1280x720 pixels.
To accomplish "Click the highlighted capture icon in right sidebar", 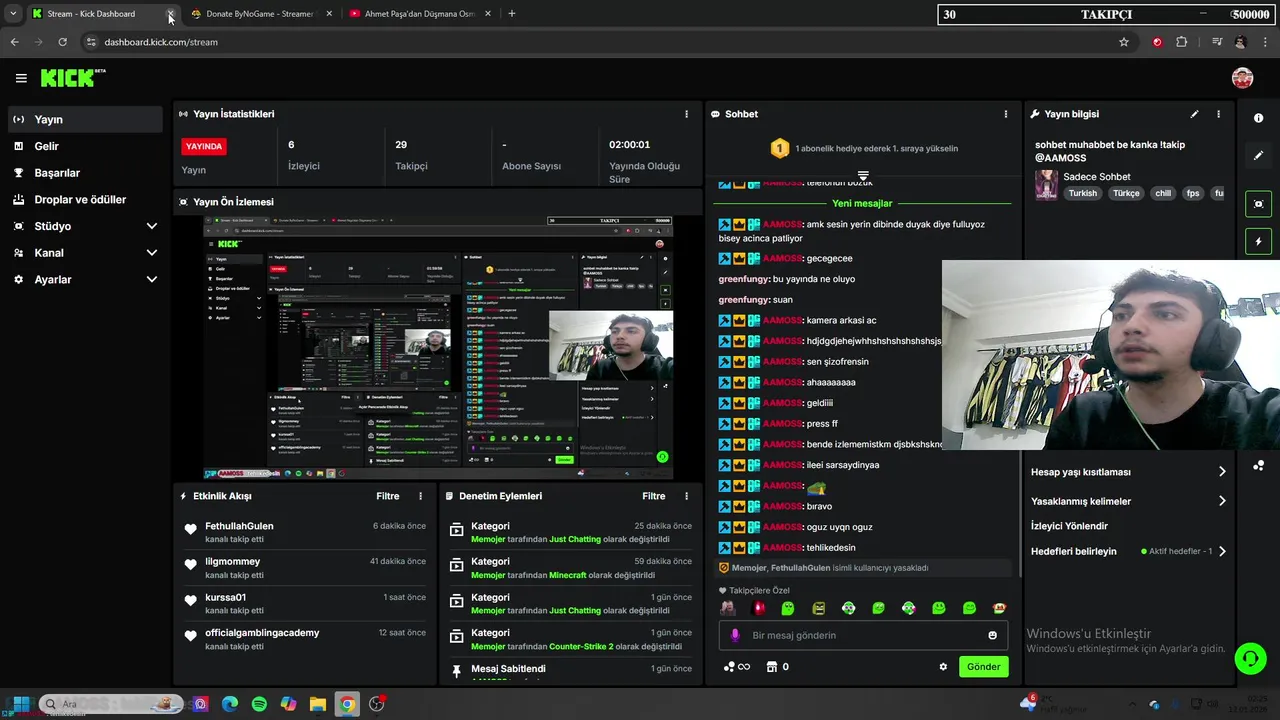I will tap(1258, 204).
